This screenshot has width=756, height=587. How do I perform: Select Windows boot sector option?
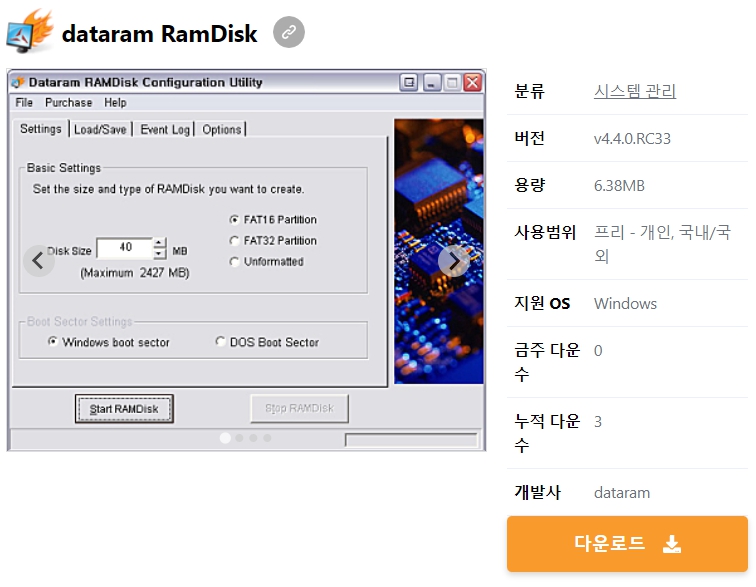point(53,341)
